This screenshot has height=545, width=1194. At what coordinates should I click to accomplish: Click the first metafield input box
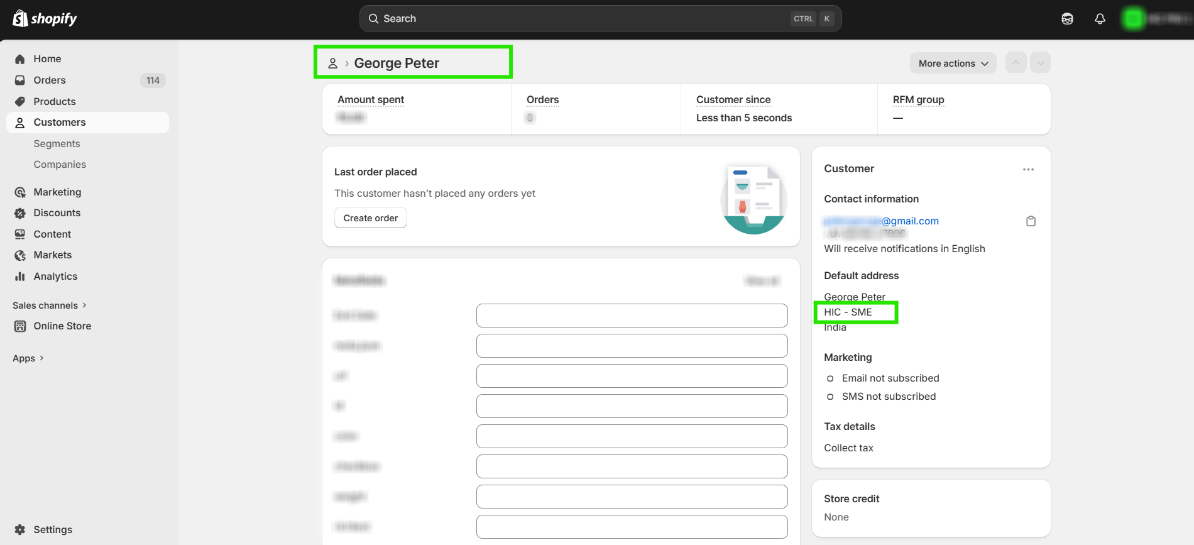[632, 316]
